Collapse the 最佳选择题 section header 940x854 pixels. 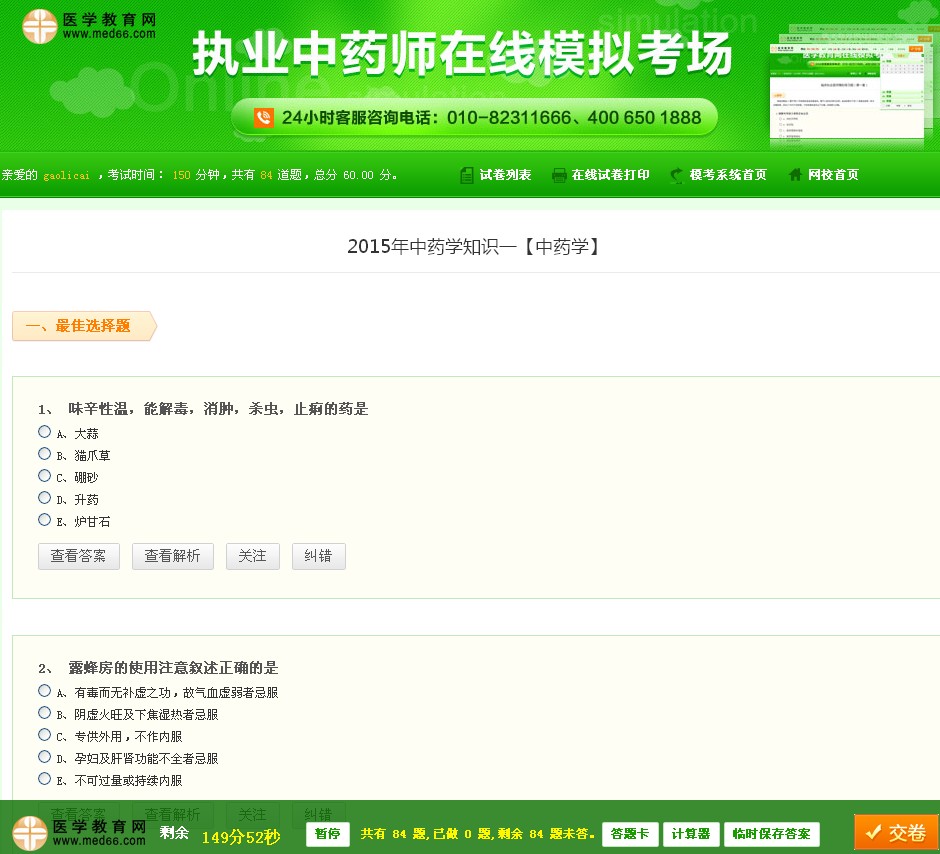pyautogui.click(x=78, y=326)
